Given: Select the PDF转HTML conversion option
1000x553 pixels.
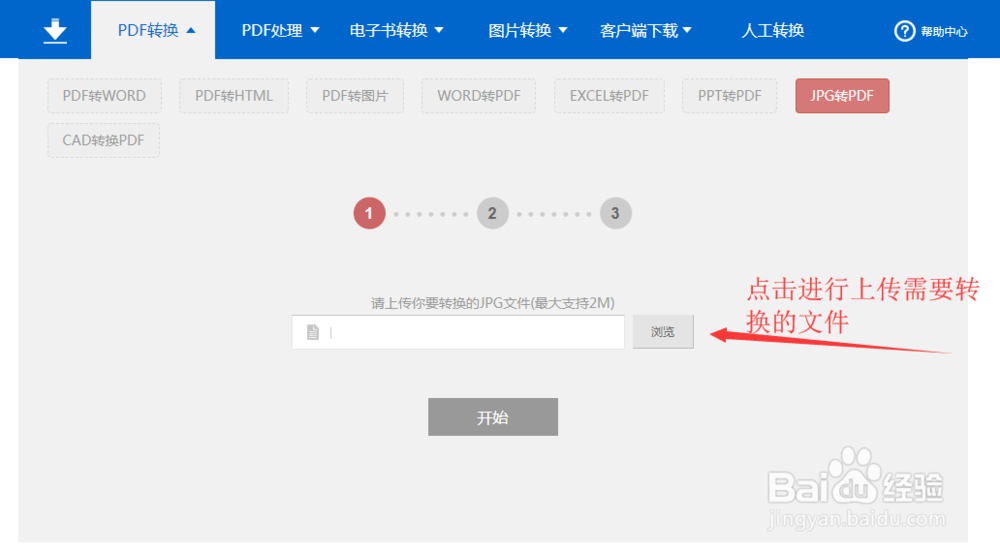Looking at the screenshot, I should click(233, 96).
